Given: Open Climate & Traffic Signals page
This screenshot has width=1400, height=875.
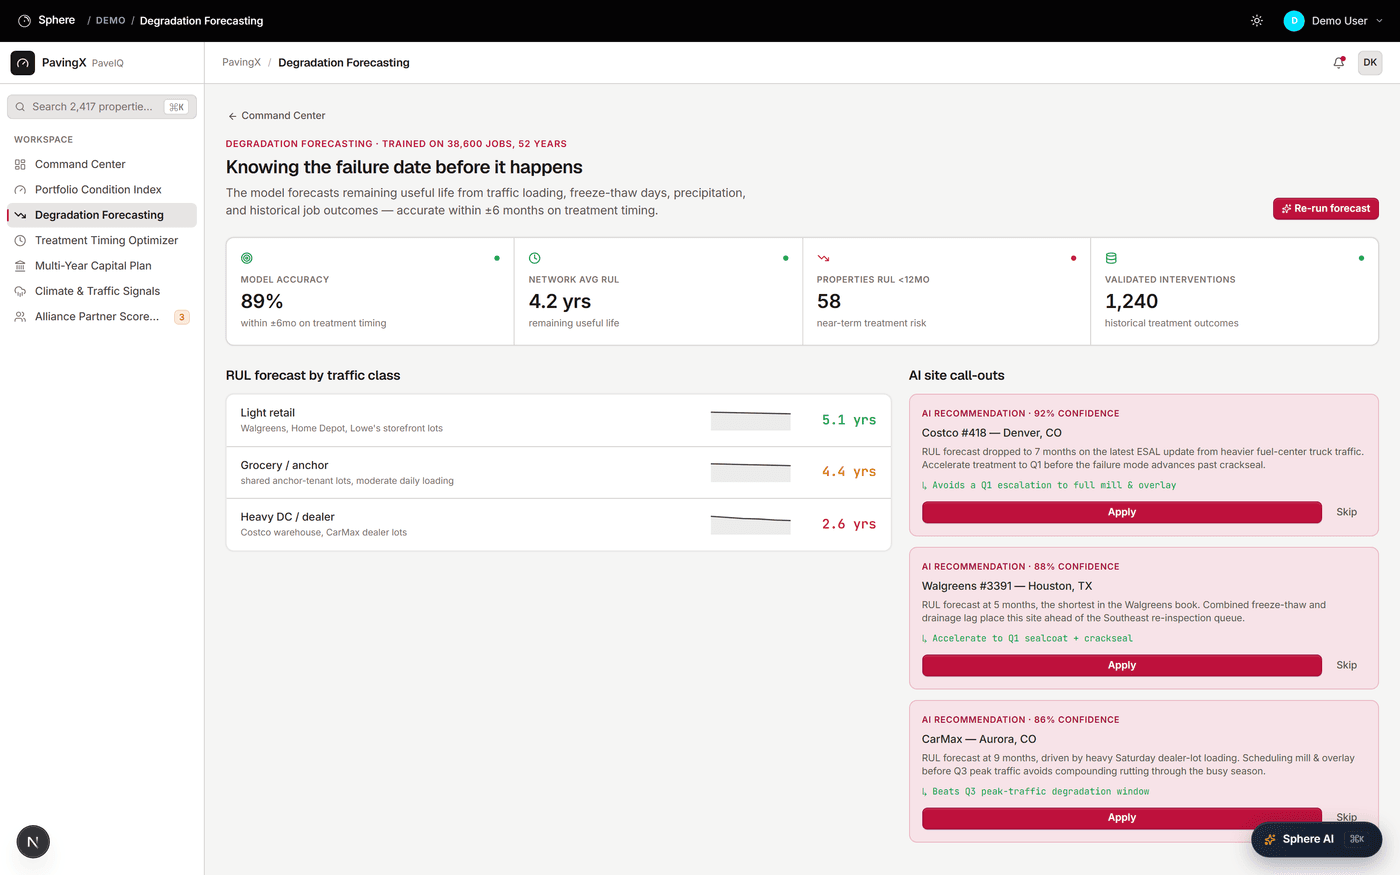Looking at the screenshot, I should 102,291.
